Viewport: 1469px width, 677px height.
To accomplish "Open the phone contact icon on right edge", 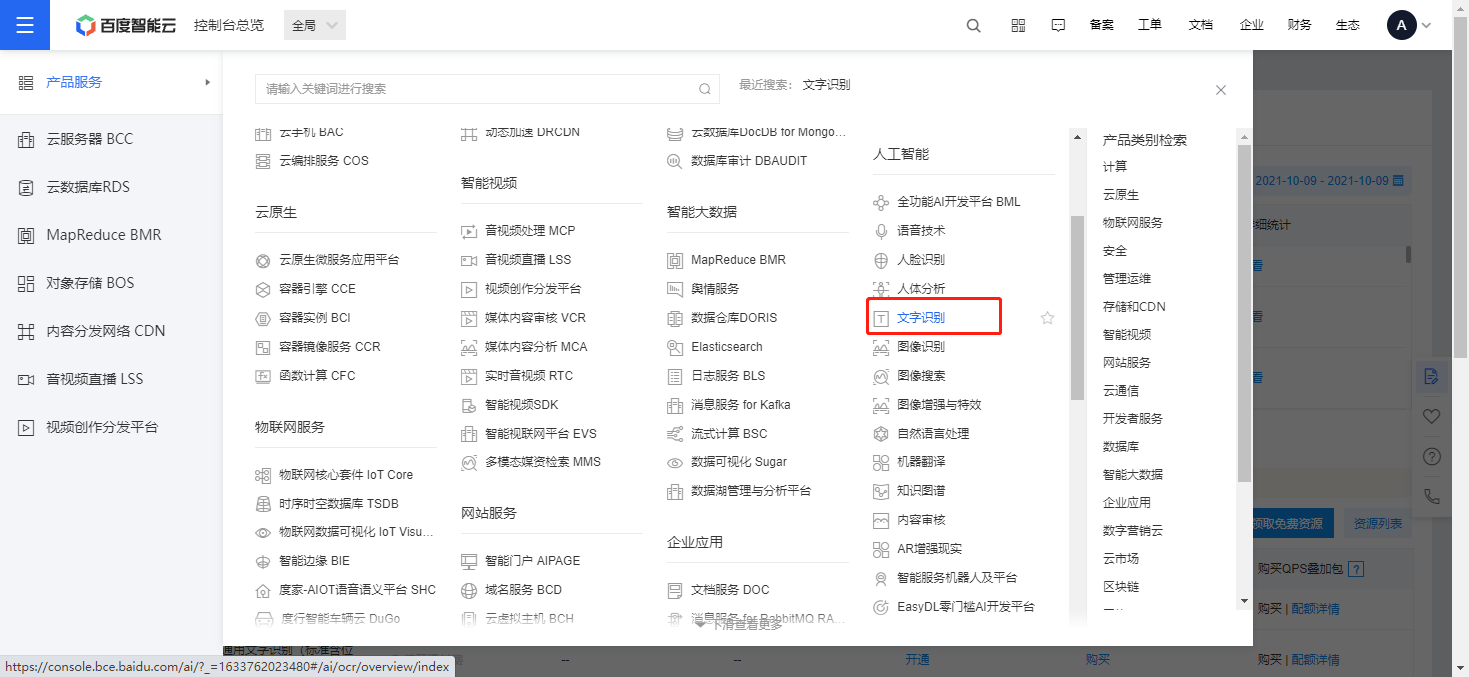I will point(1432,494).
